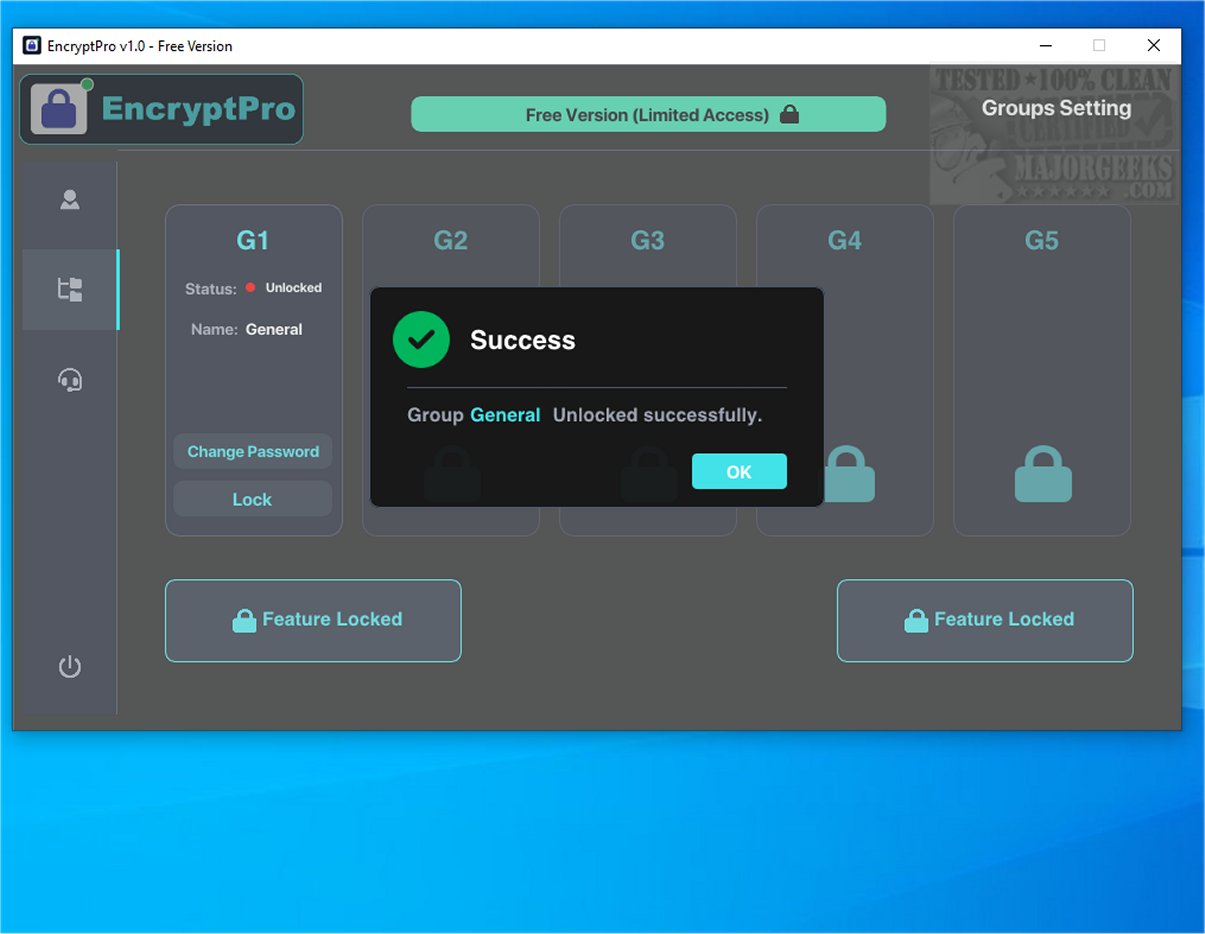Click the EncryptPro padlock logo
Viewport: 1205px width, 934px height.
pyautogui.click(x=58, y=109)
